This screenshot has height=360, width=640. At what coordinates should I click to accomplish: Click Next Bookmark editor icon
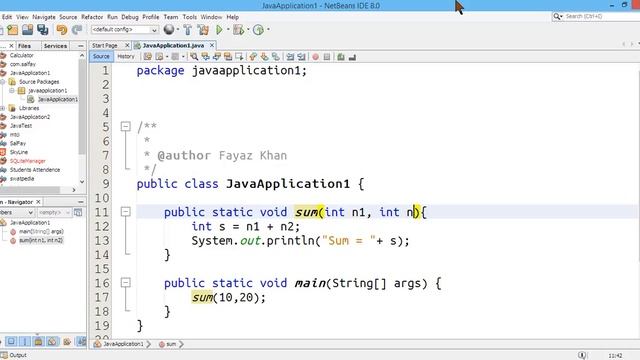coord(264,57)
